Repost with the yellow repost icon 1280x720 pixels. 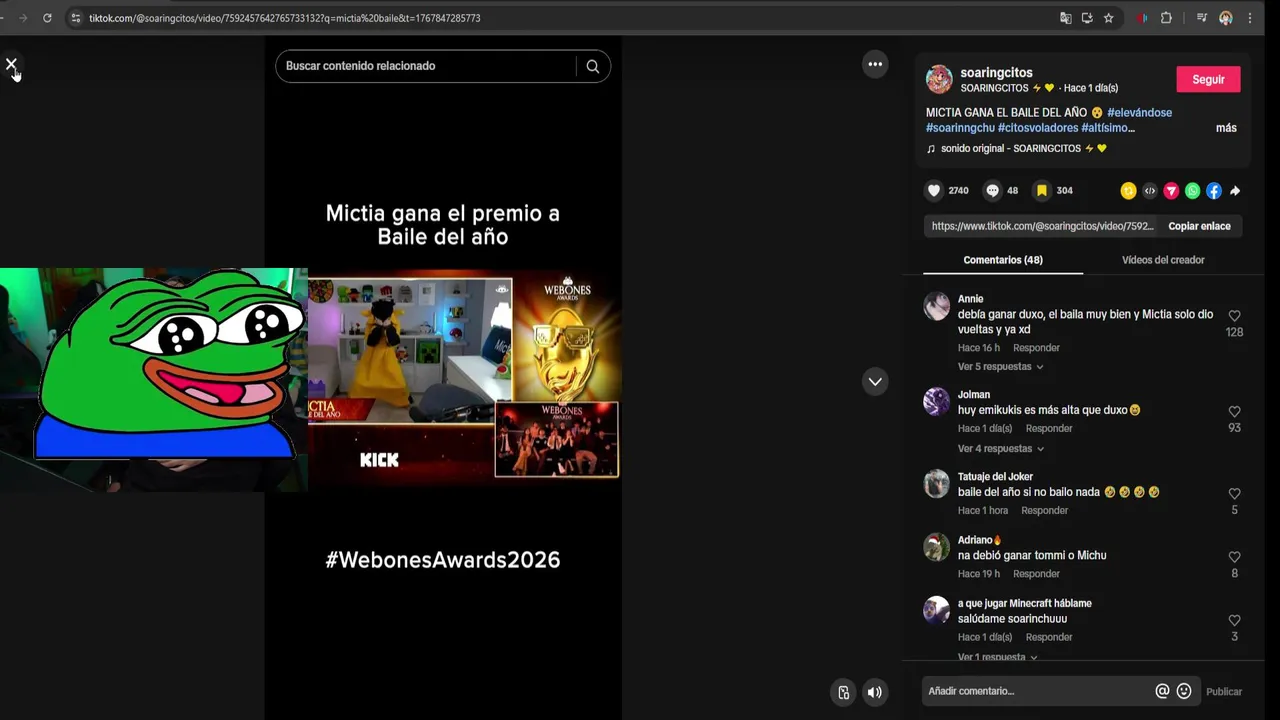point(1128,191)
